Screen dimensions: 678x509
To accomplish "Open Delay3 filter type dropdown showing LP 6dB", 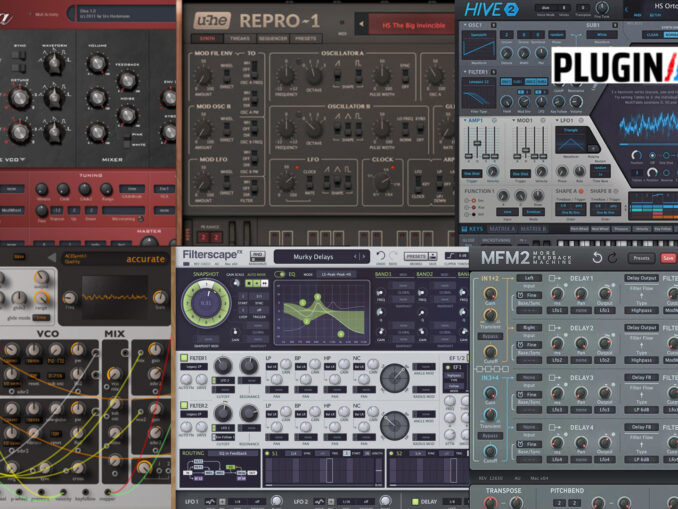I will tap(641, 410).
